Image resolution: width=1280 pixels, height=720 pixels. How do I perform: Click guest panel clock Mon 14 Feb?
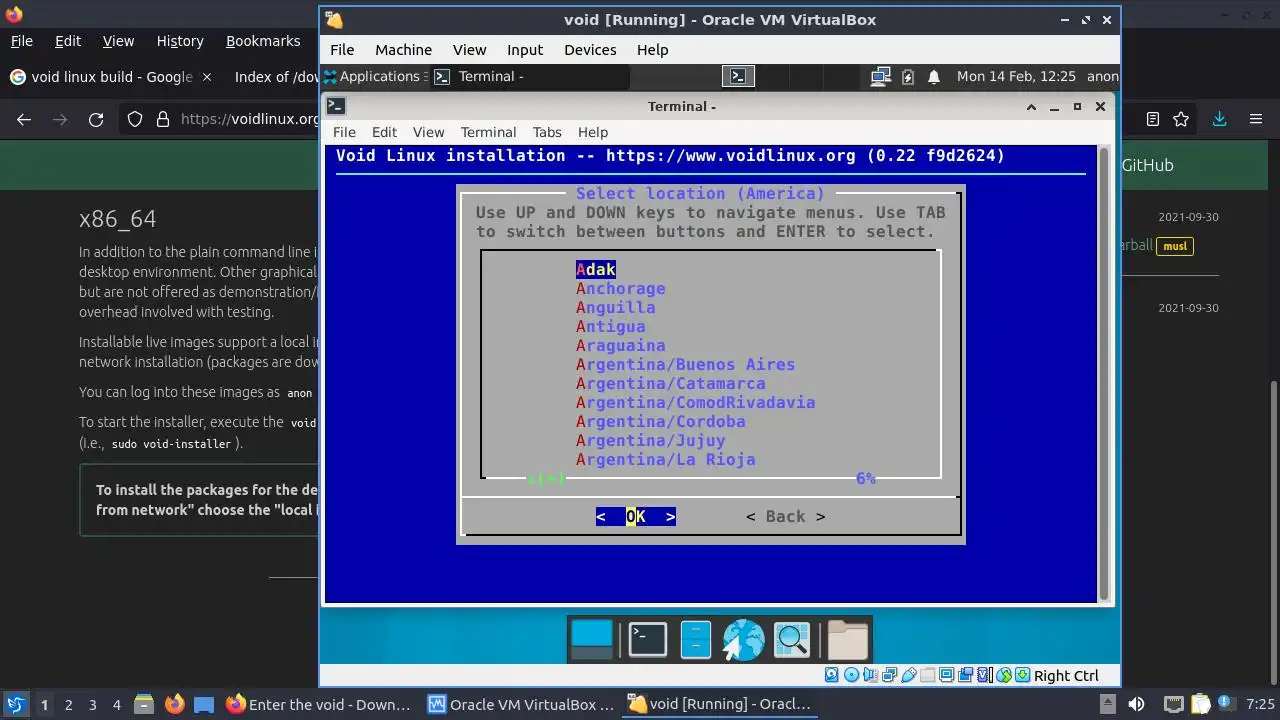point(1016,76)
